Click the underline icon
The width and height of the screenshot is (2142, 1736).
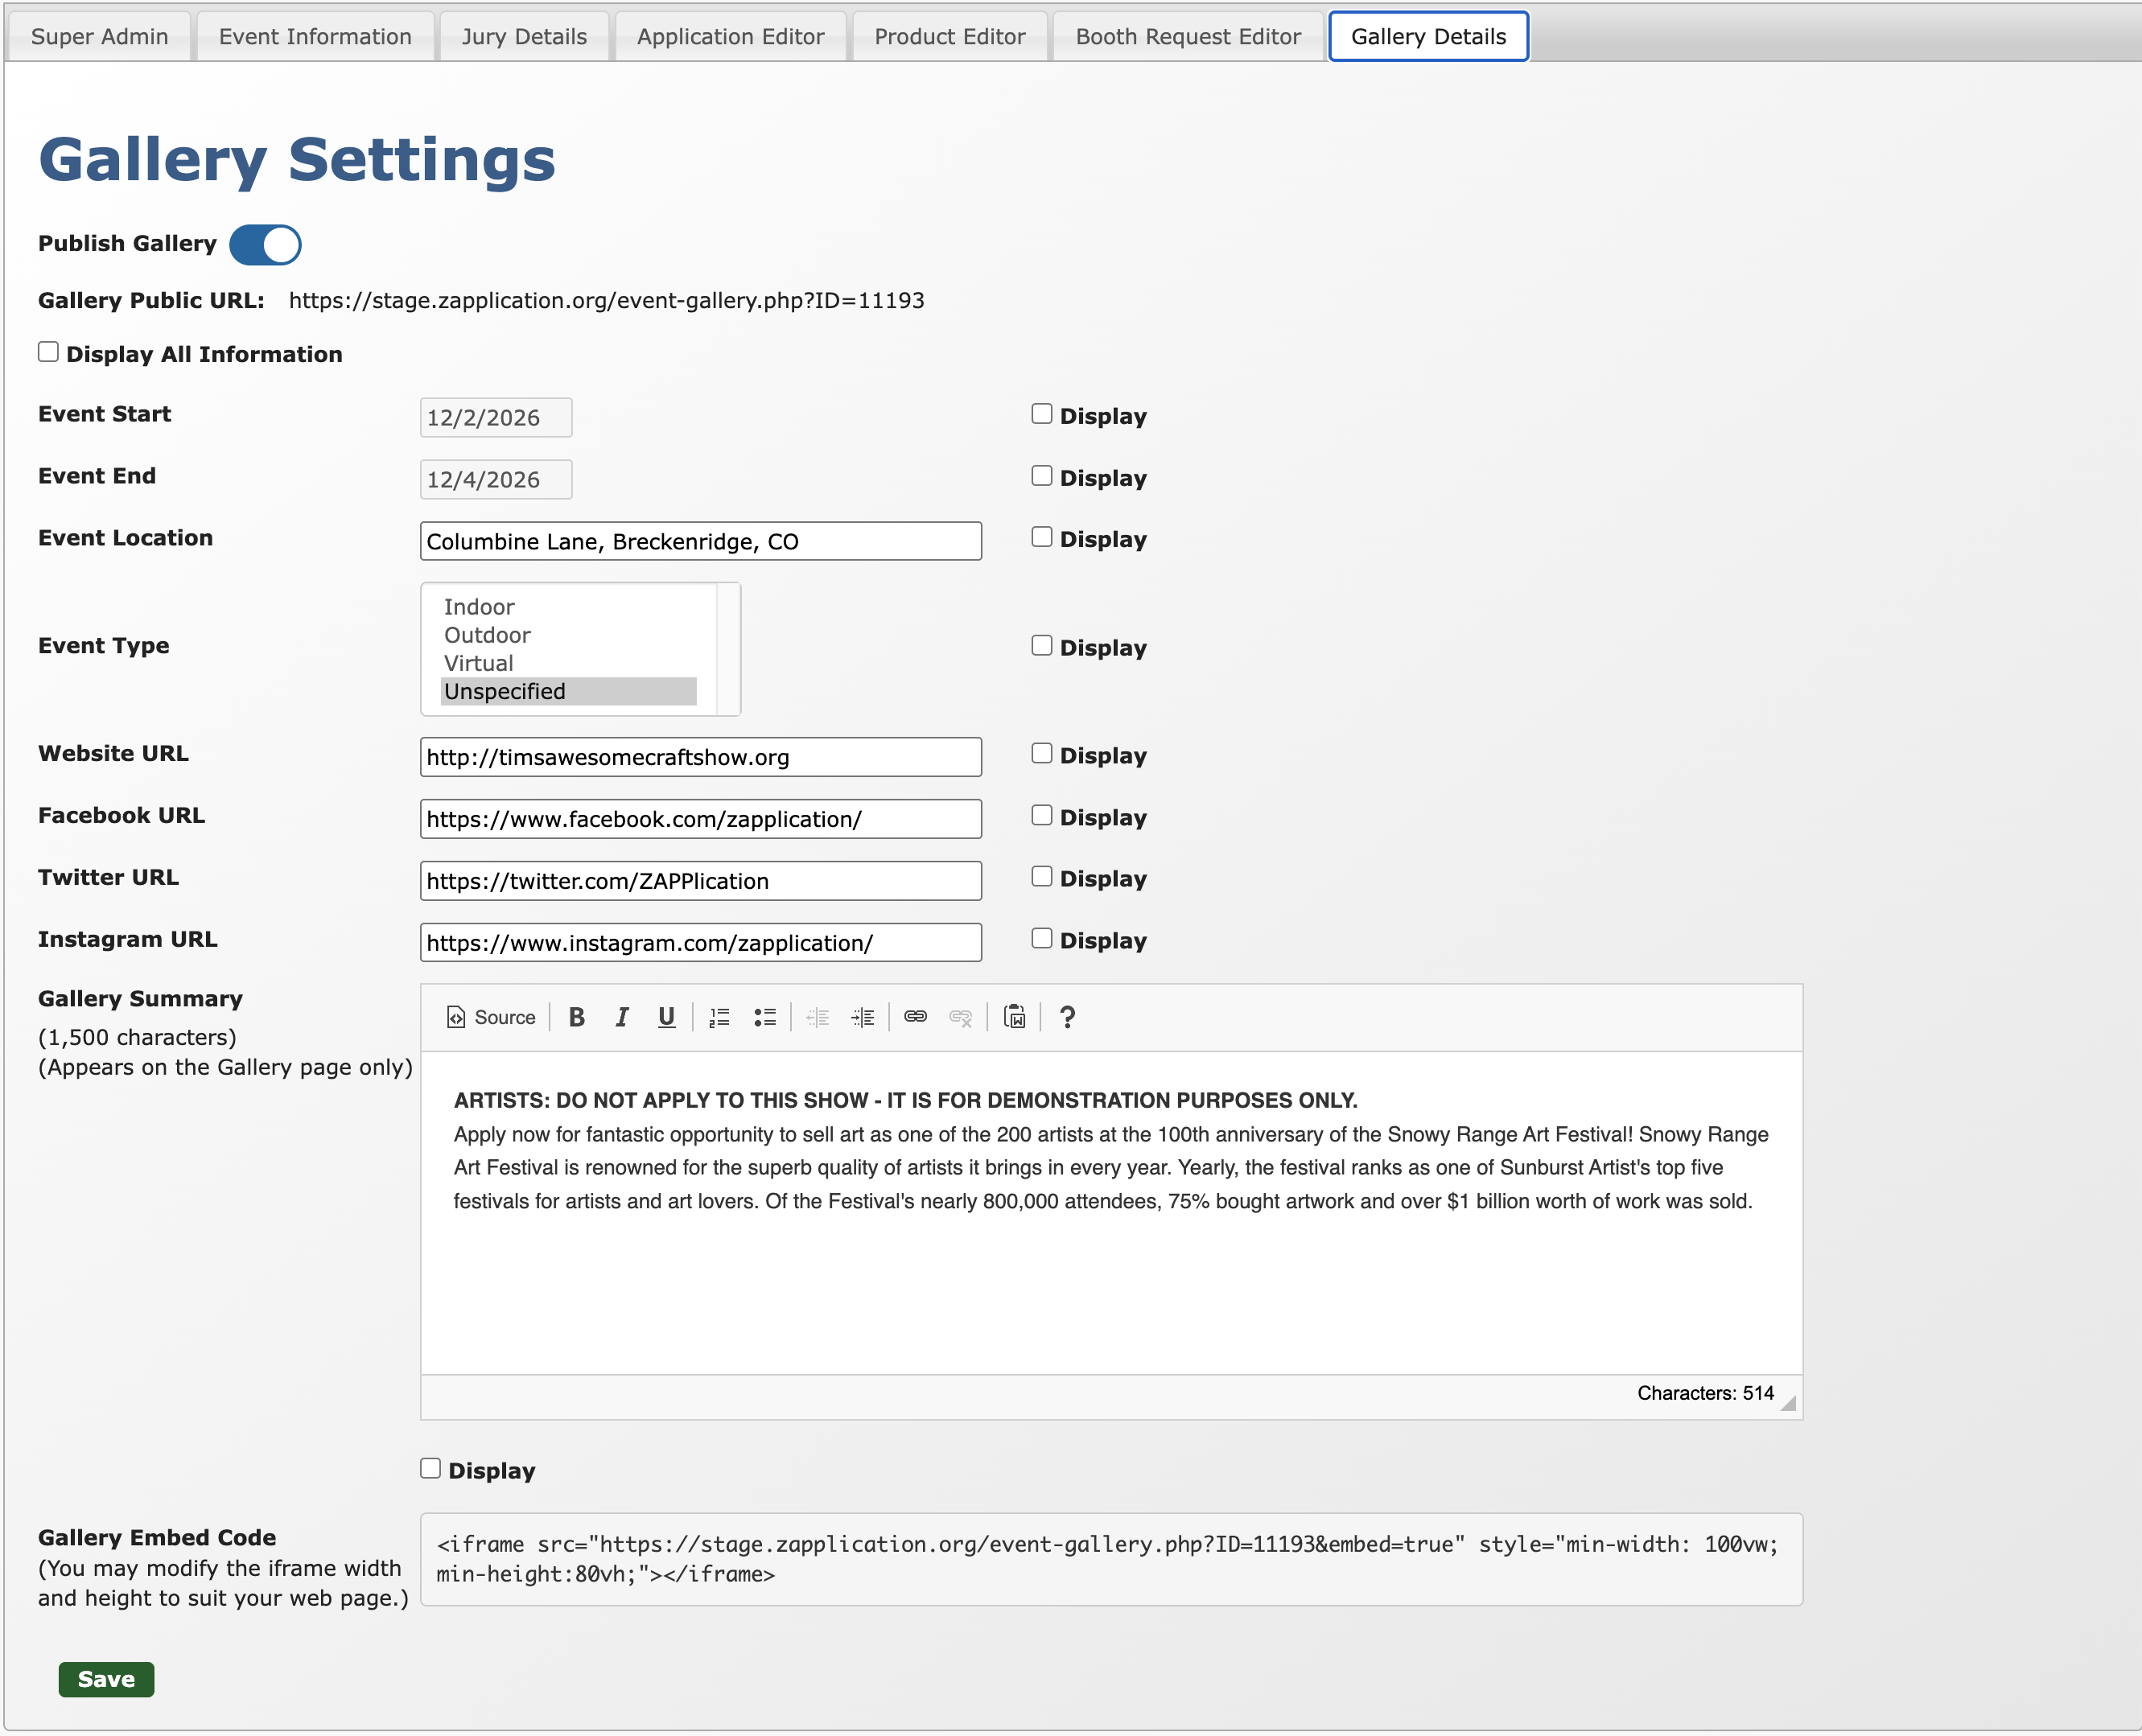(666, 1018)
